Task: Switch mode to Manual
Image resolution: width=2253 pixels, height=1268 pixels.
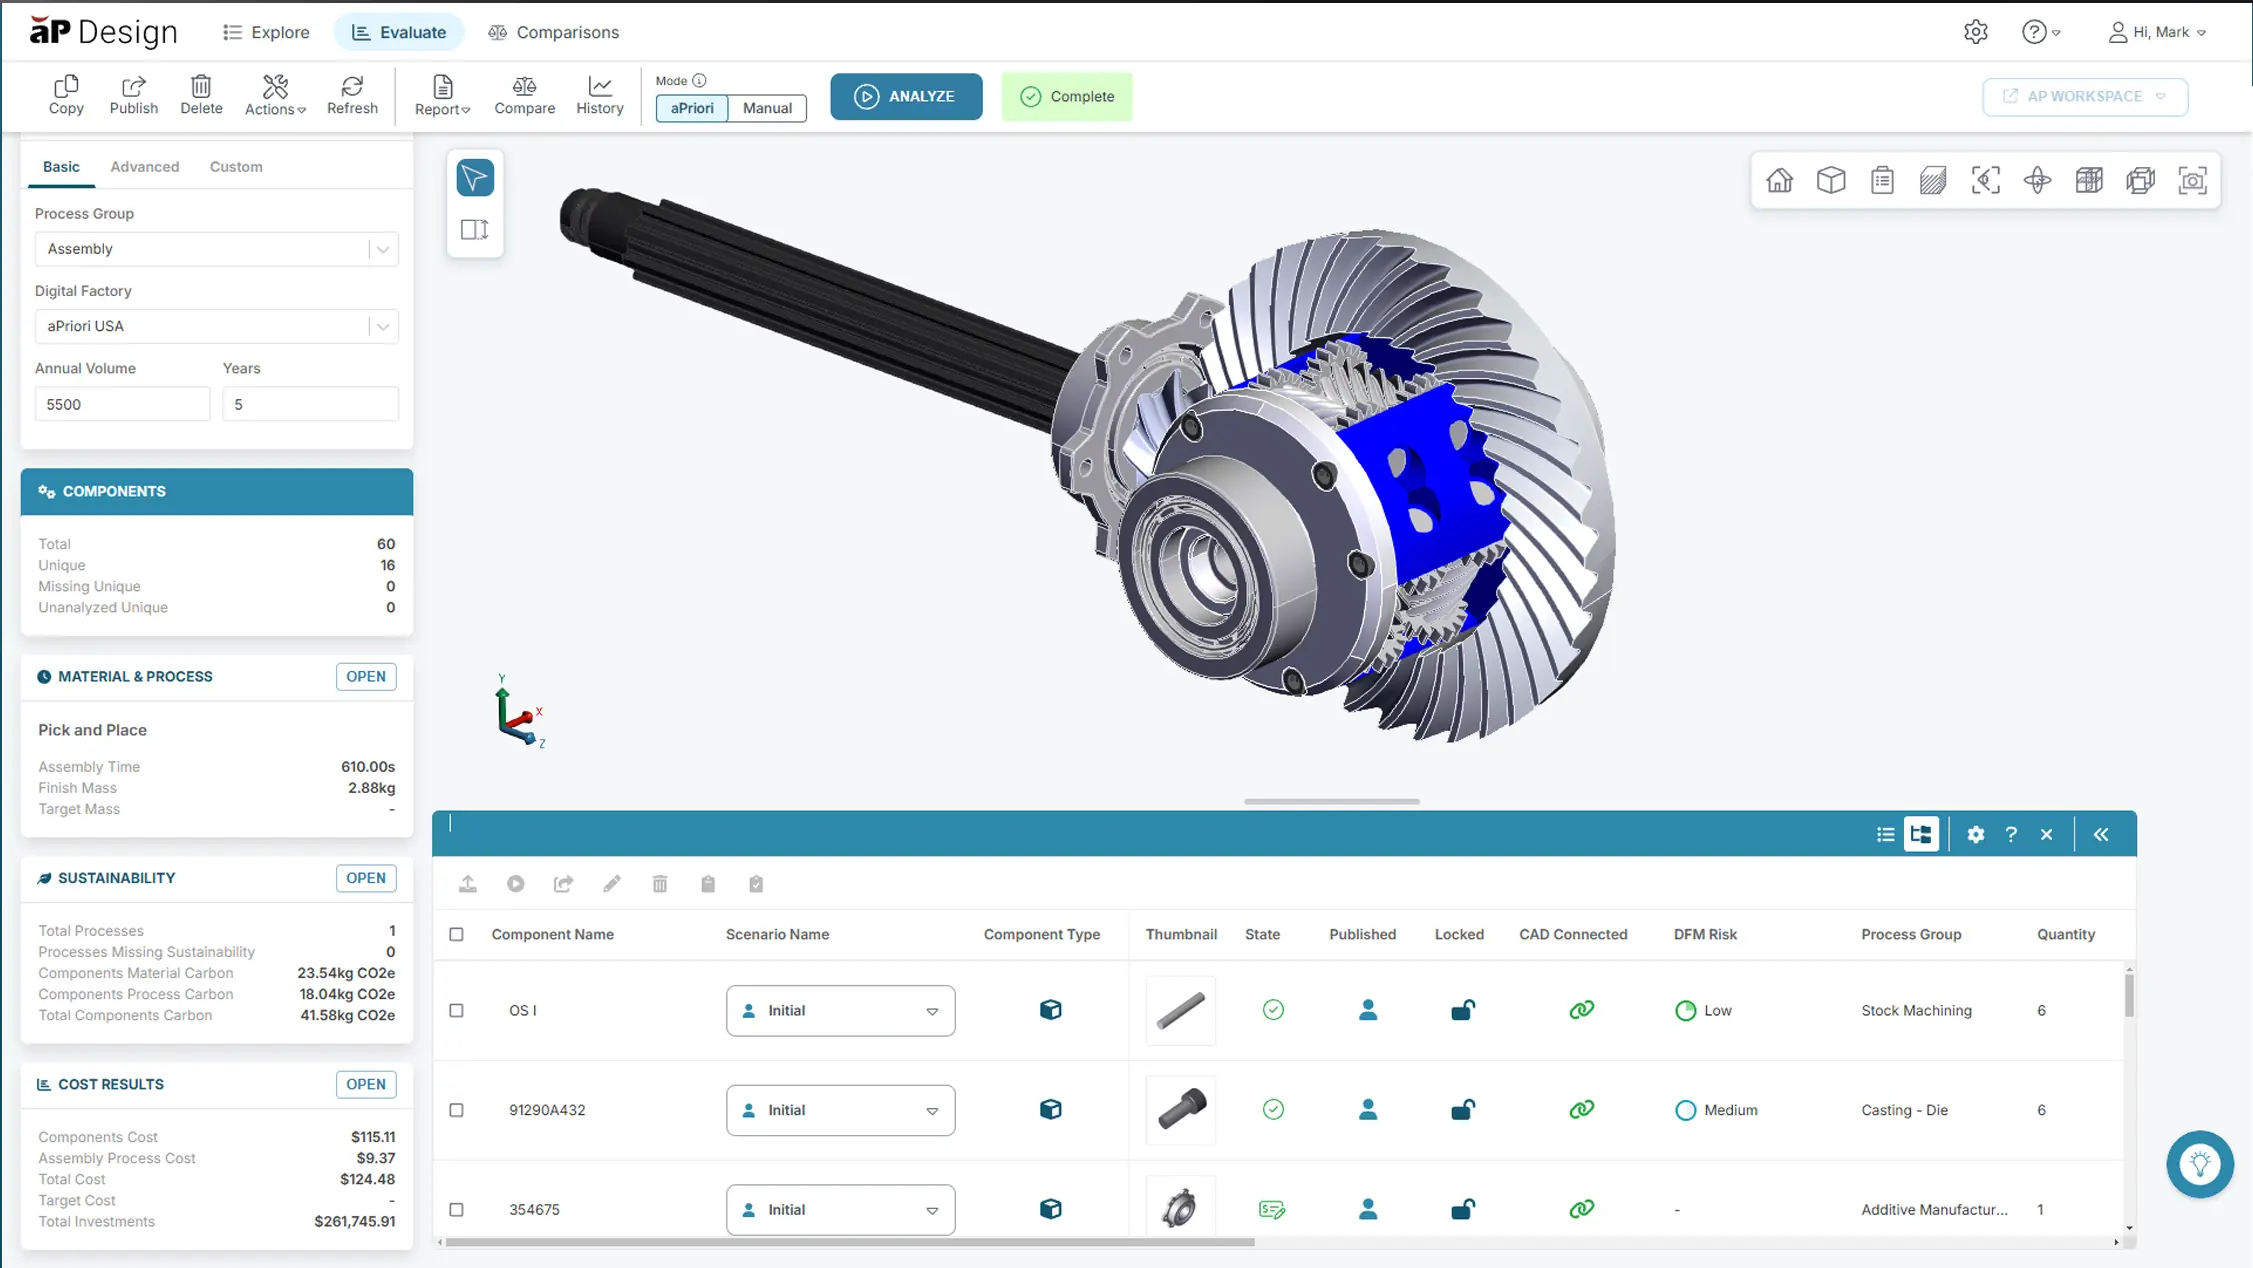Action: (767, 108)
